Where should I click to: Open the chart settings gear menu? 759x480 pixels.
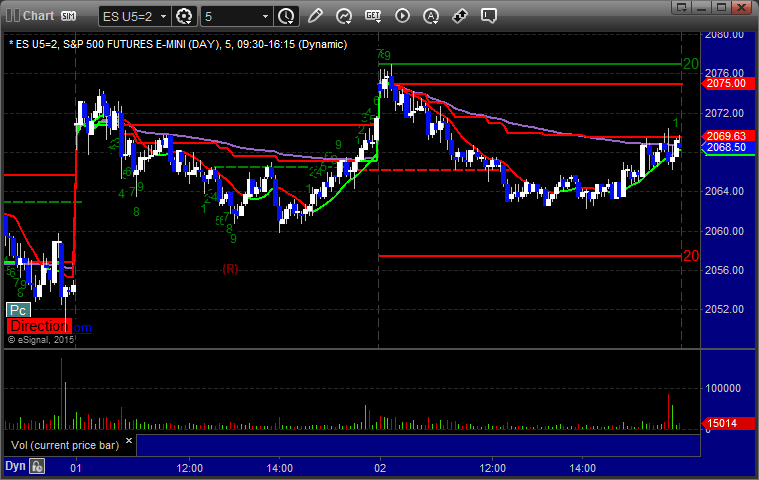(x=184, y=16)
